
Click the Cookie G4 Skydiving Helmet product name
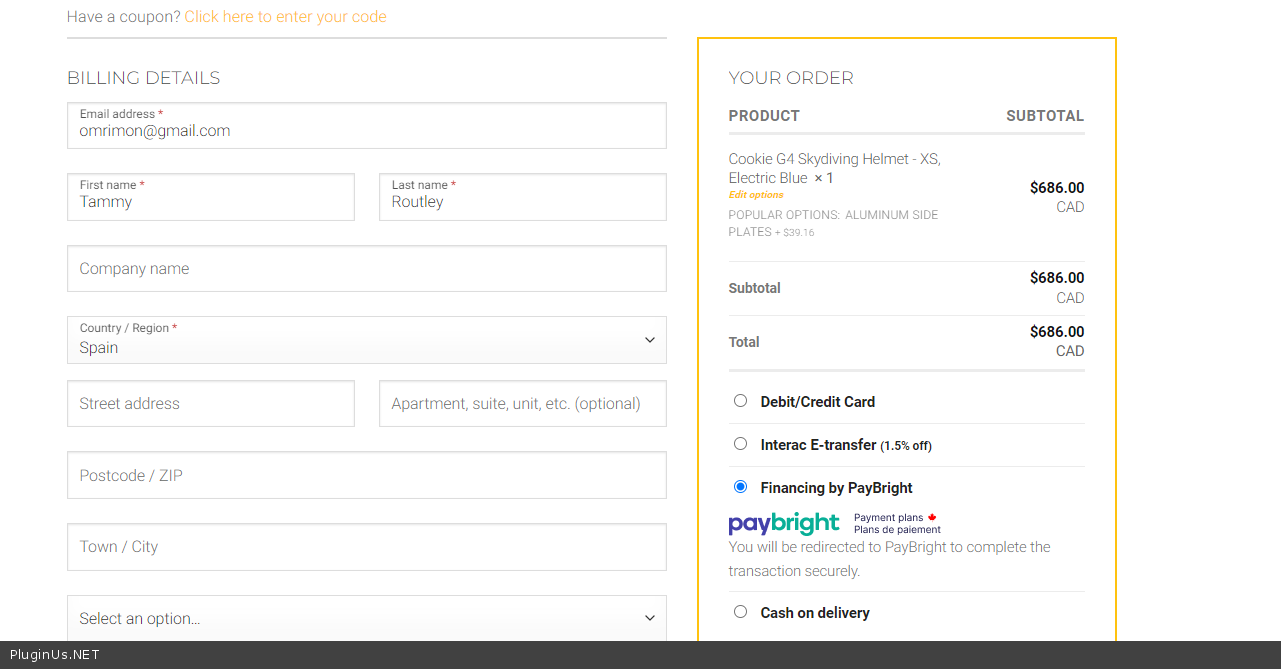834,159
